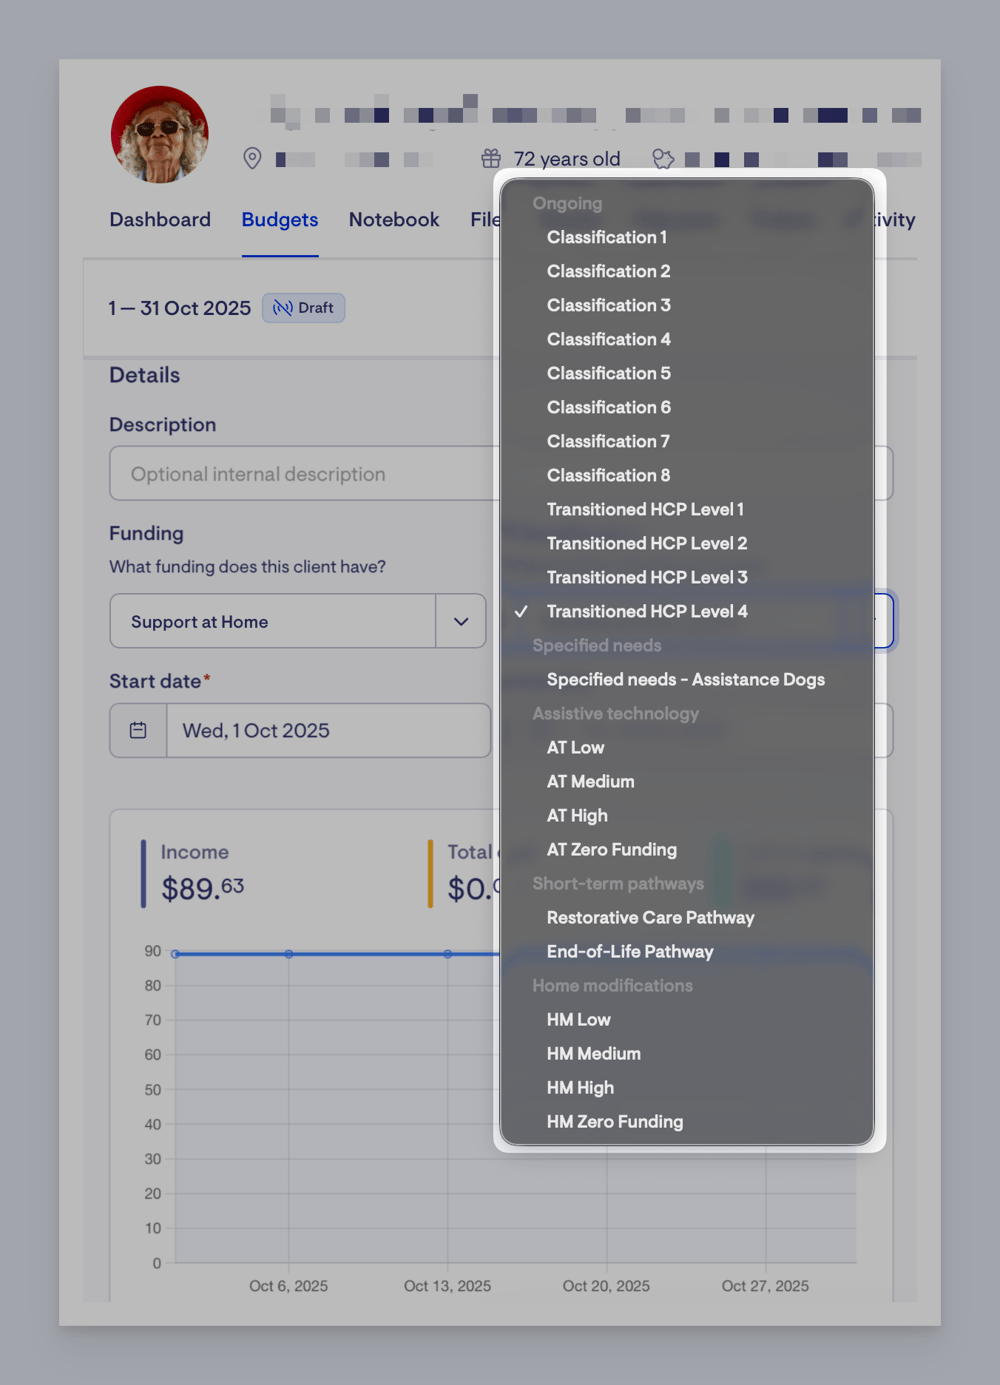The width and height of the screenshot is (1000, 1385).
Task: Click the Wed, 1 Oct 2025 date field
Action: 328,731
